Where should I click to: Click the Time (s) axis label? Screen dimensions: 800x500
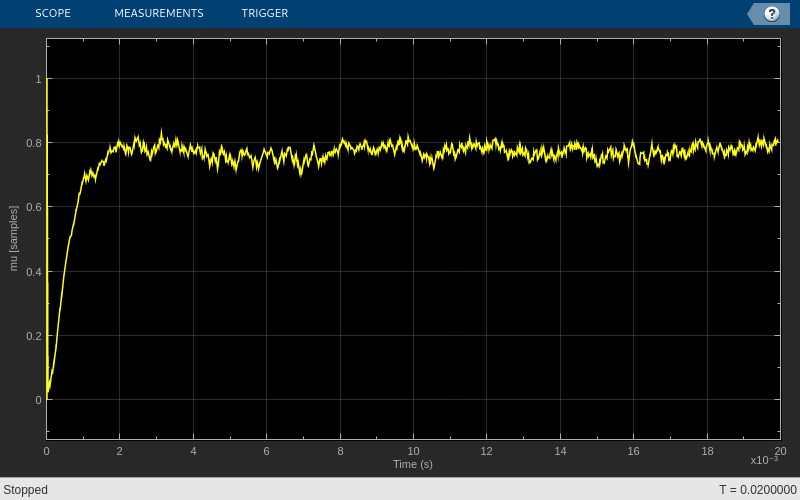[413, 464]
